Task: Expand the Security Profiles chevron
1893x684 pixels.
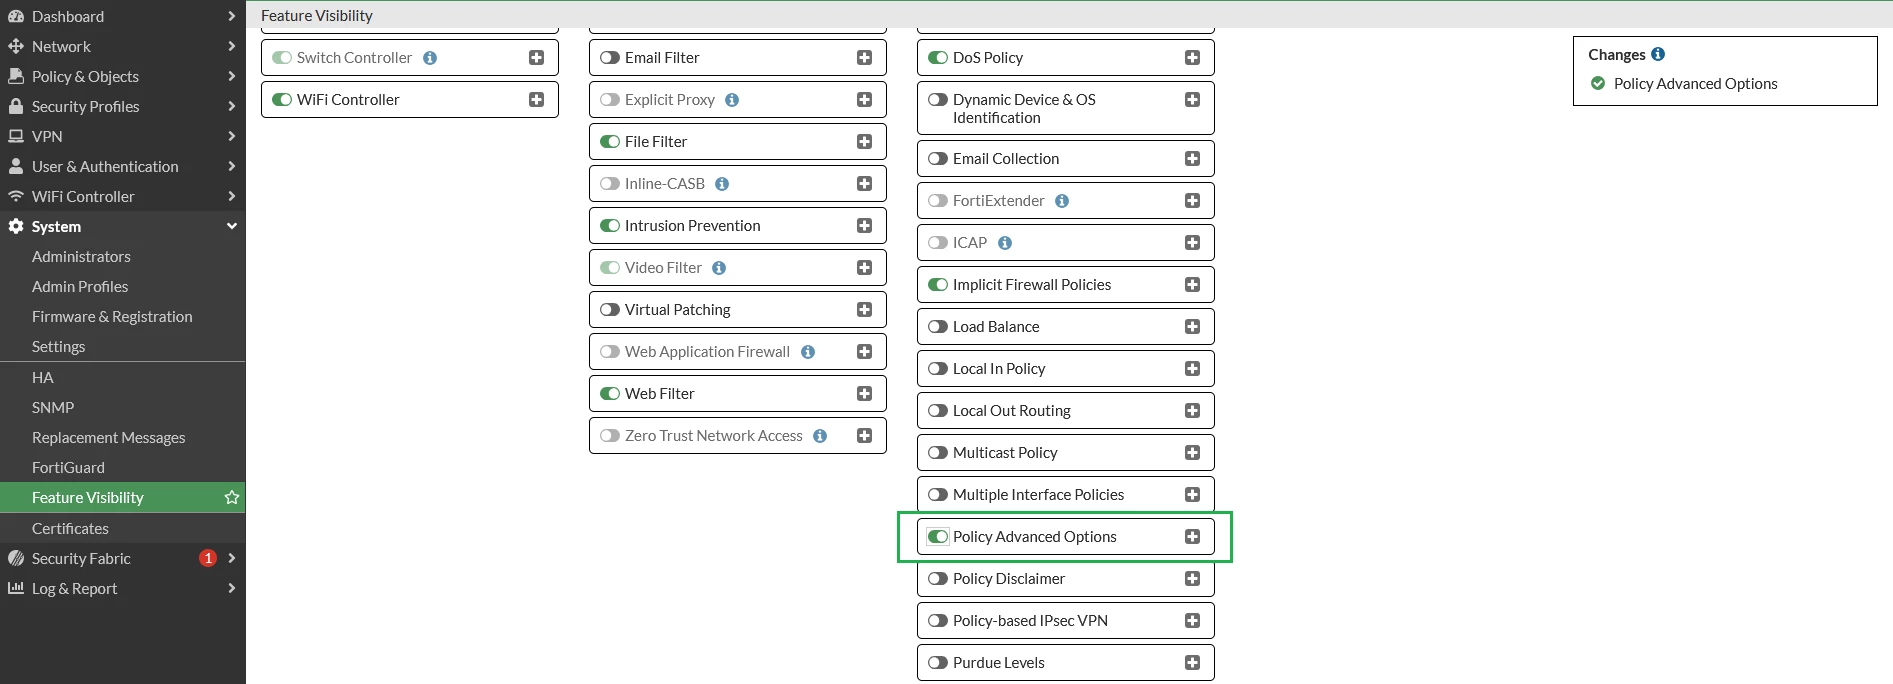Action: (232, 106)
